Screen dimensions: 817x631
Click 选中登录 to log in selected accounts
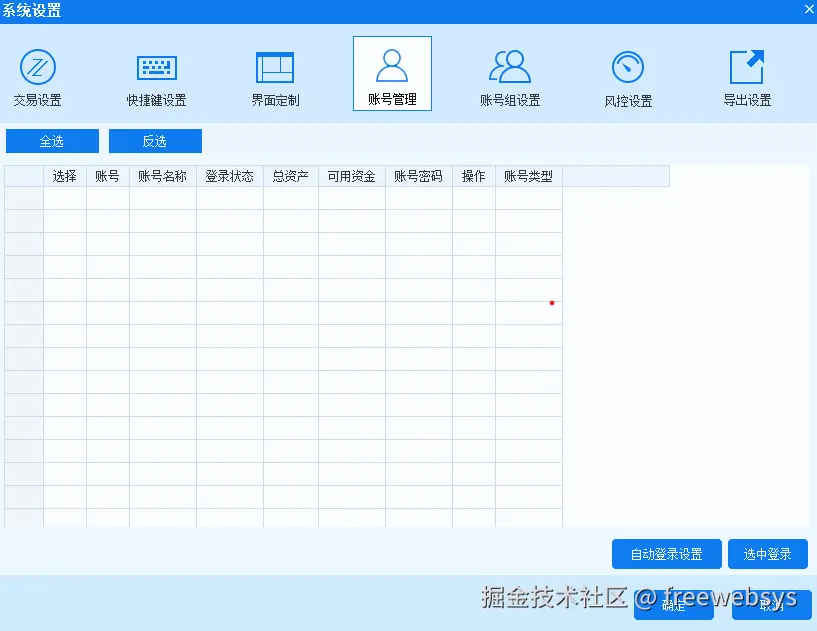pos(768,554)
